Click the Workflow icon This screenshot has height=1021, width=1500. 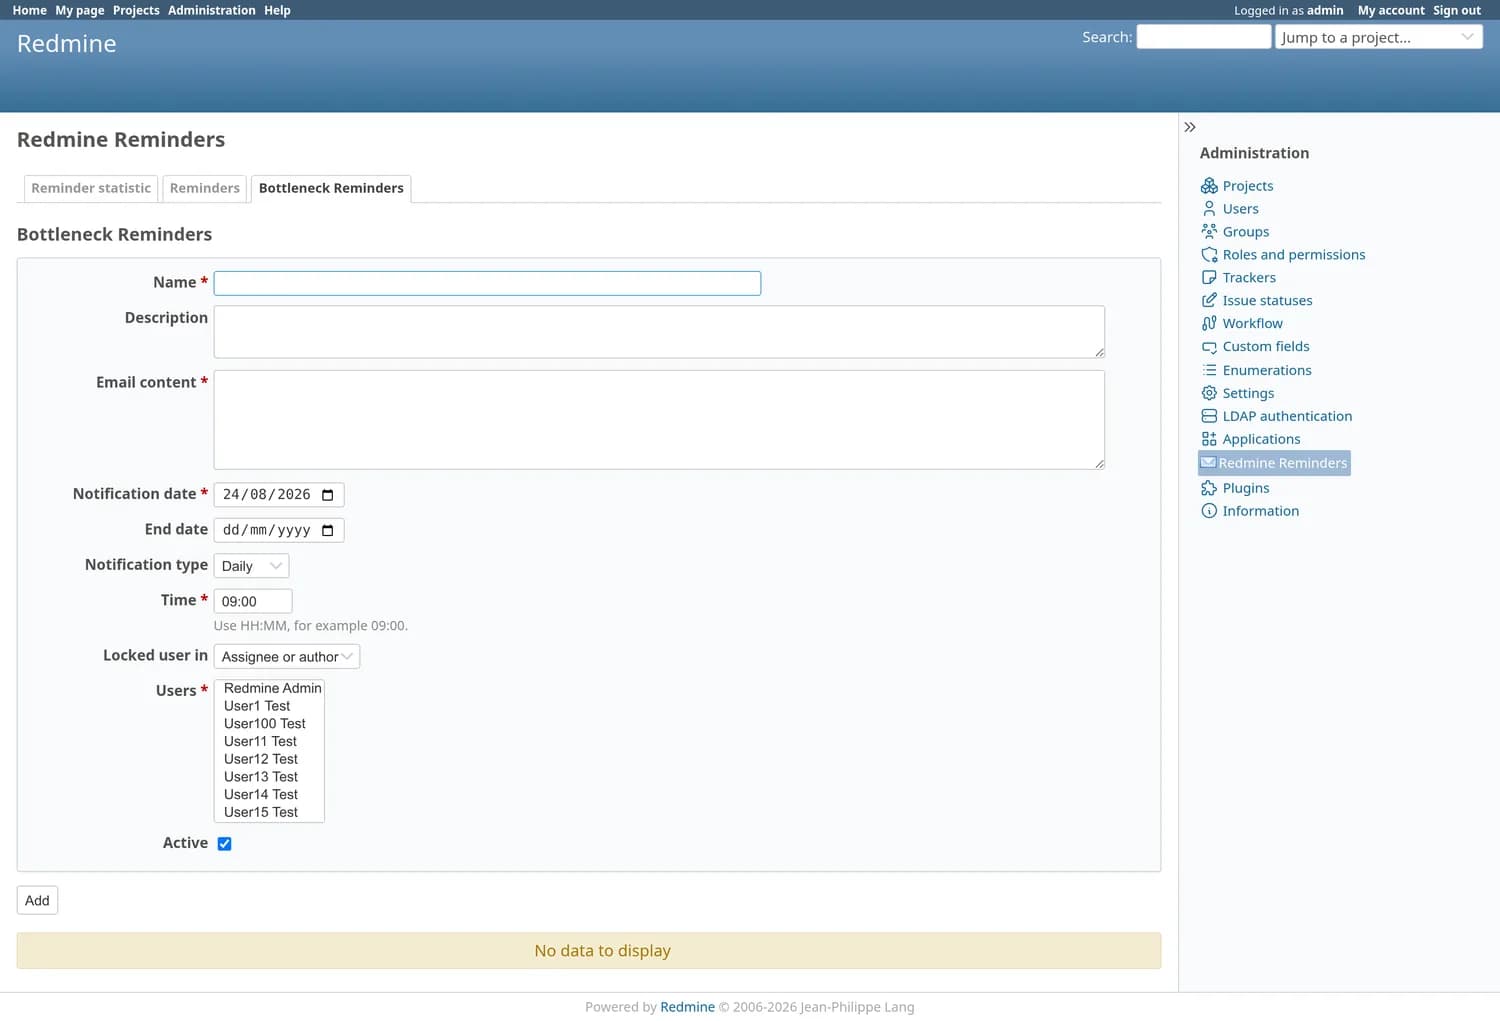coord(1209,324)
